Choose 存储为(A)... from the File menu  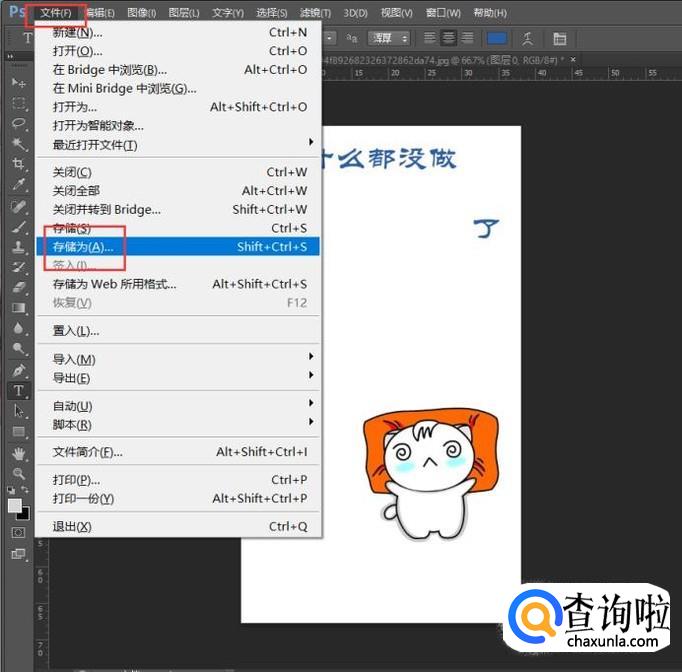[83, 247]
